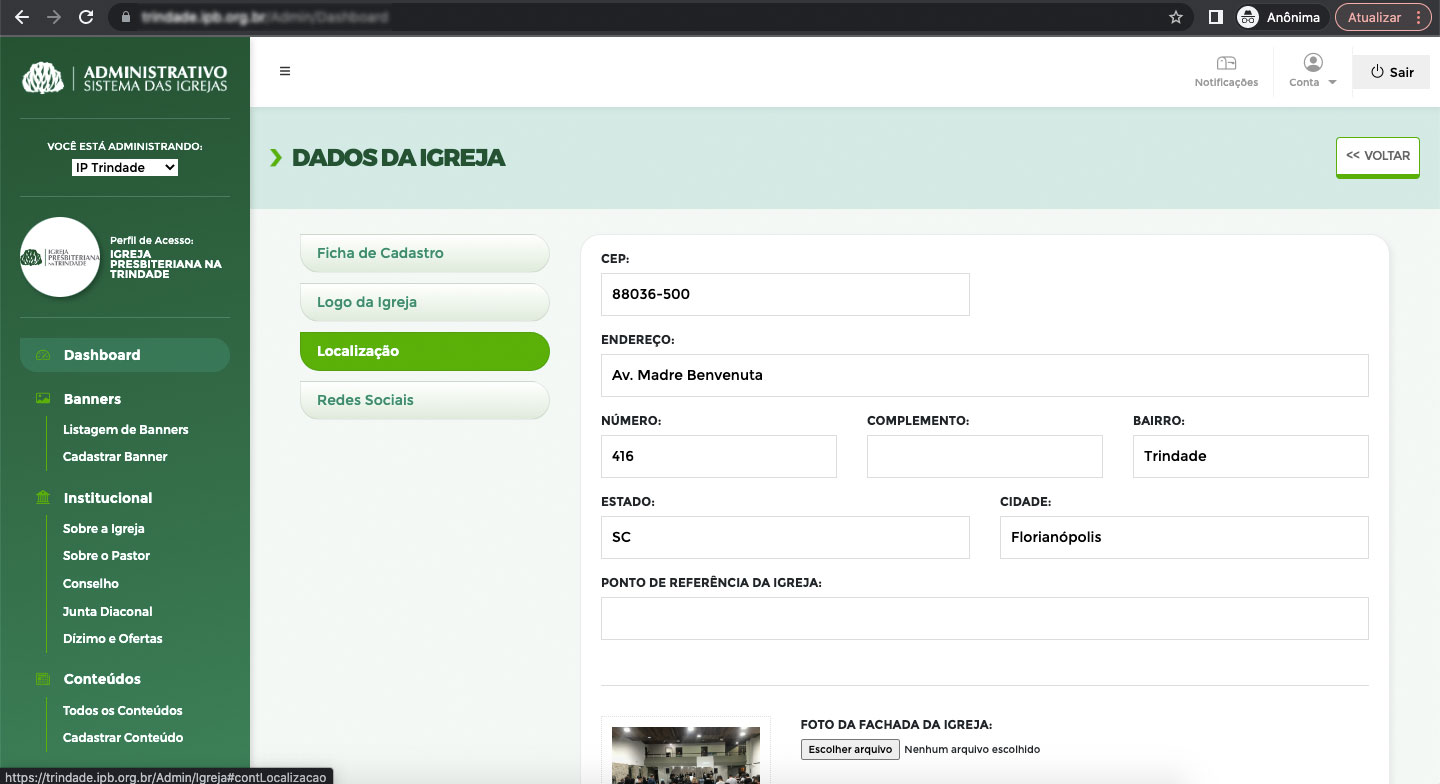Screen dimensions: 1440x784
Task: Open the Logo da Igreja tab
Action: coord(424,302)
